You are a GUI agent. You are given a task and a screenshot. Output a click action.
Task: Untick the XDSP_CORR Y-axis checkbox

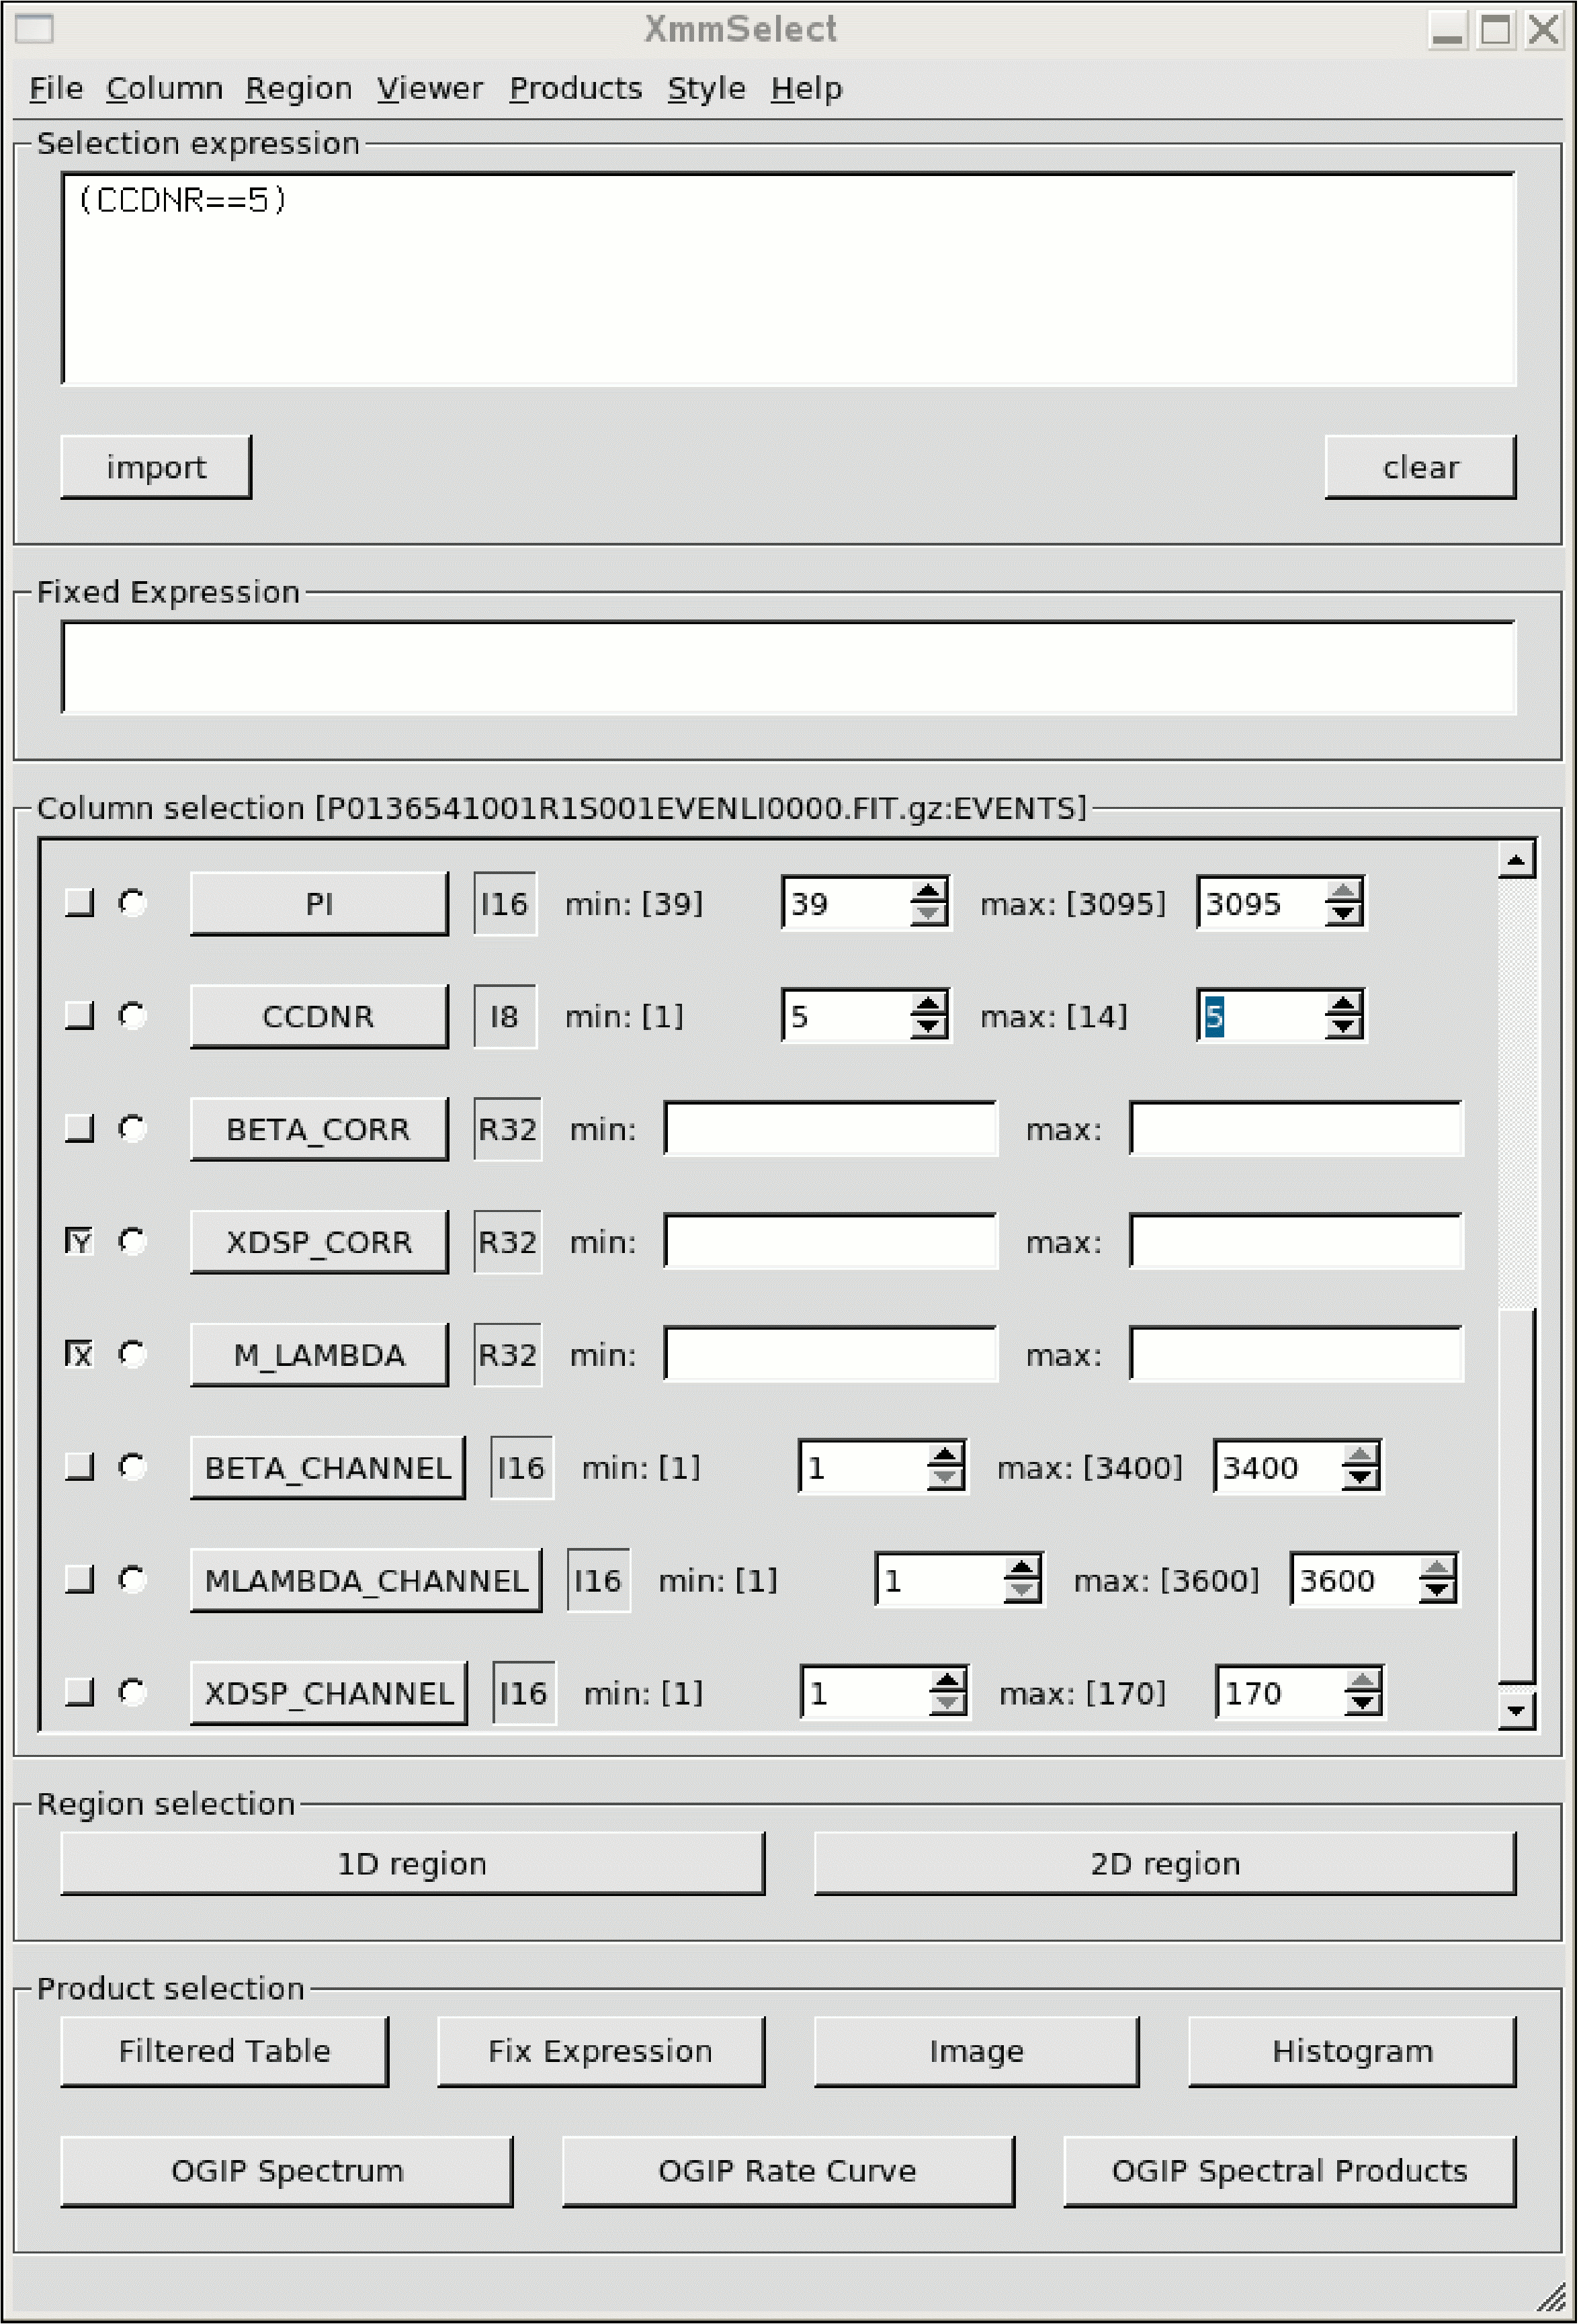pyautogui.click(x=79, y=1241)
